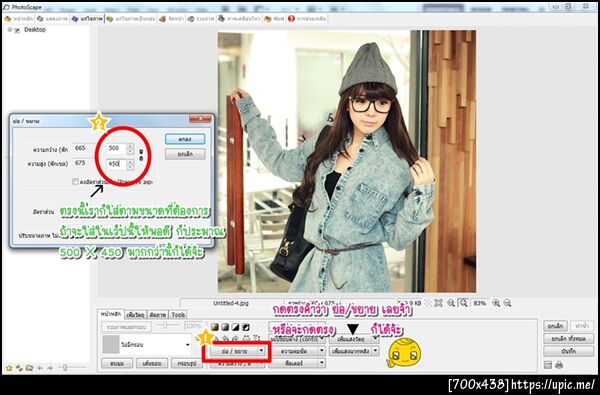Click the Frame Line button

(187, 363)
